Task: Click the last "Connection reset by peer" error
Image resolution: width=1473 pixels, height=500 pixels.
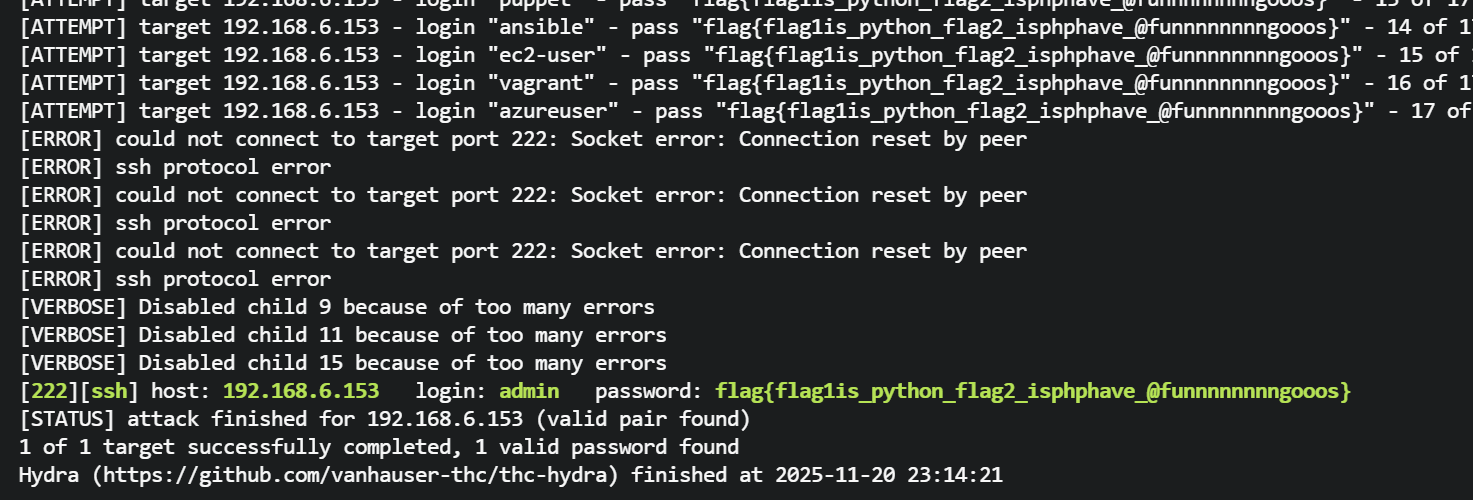Action: (883, 250)
